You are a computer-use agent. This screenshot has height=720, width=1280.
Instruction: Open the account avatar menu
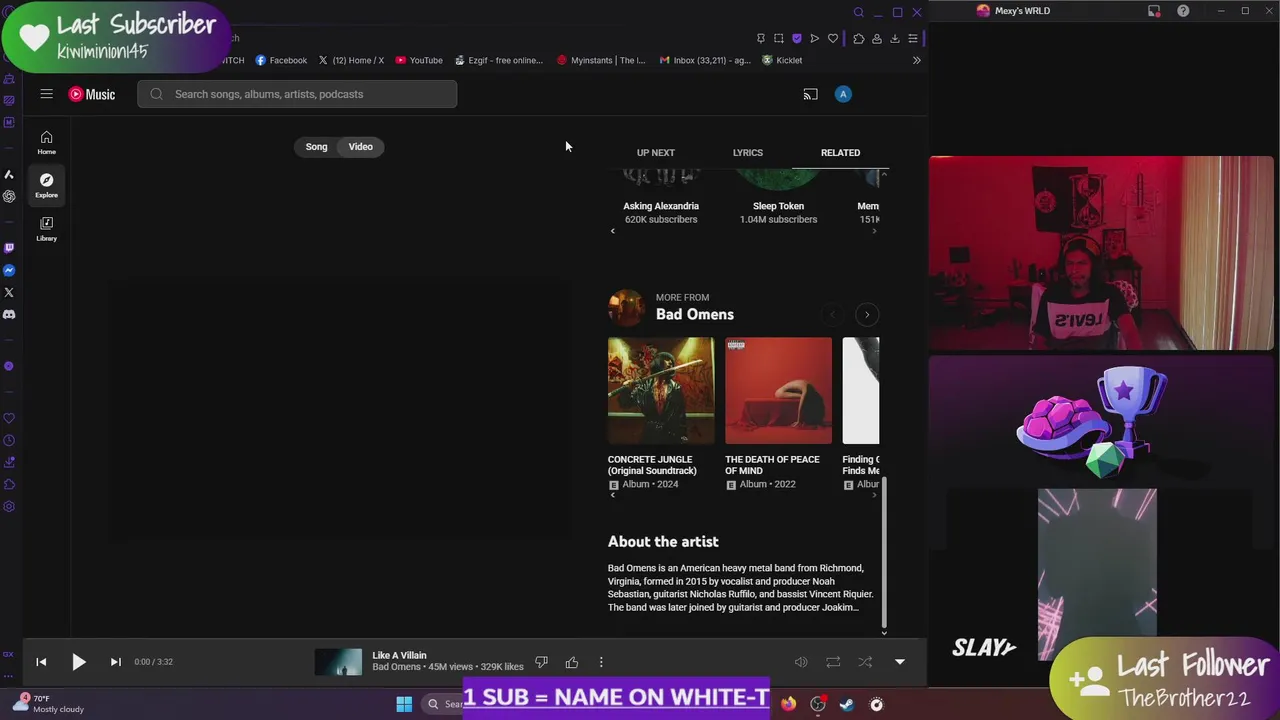(x=843, y=94)
